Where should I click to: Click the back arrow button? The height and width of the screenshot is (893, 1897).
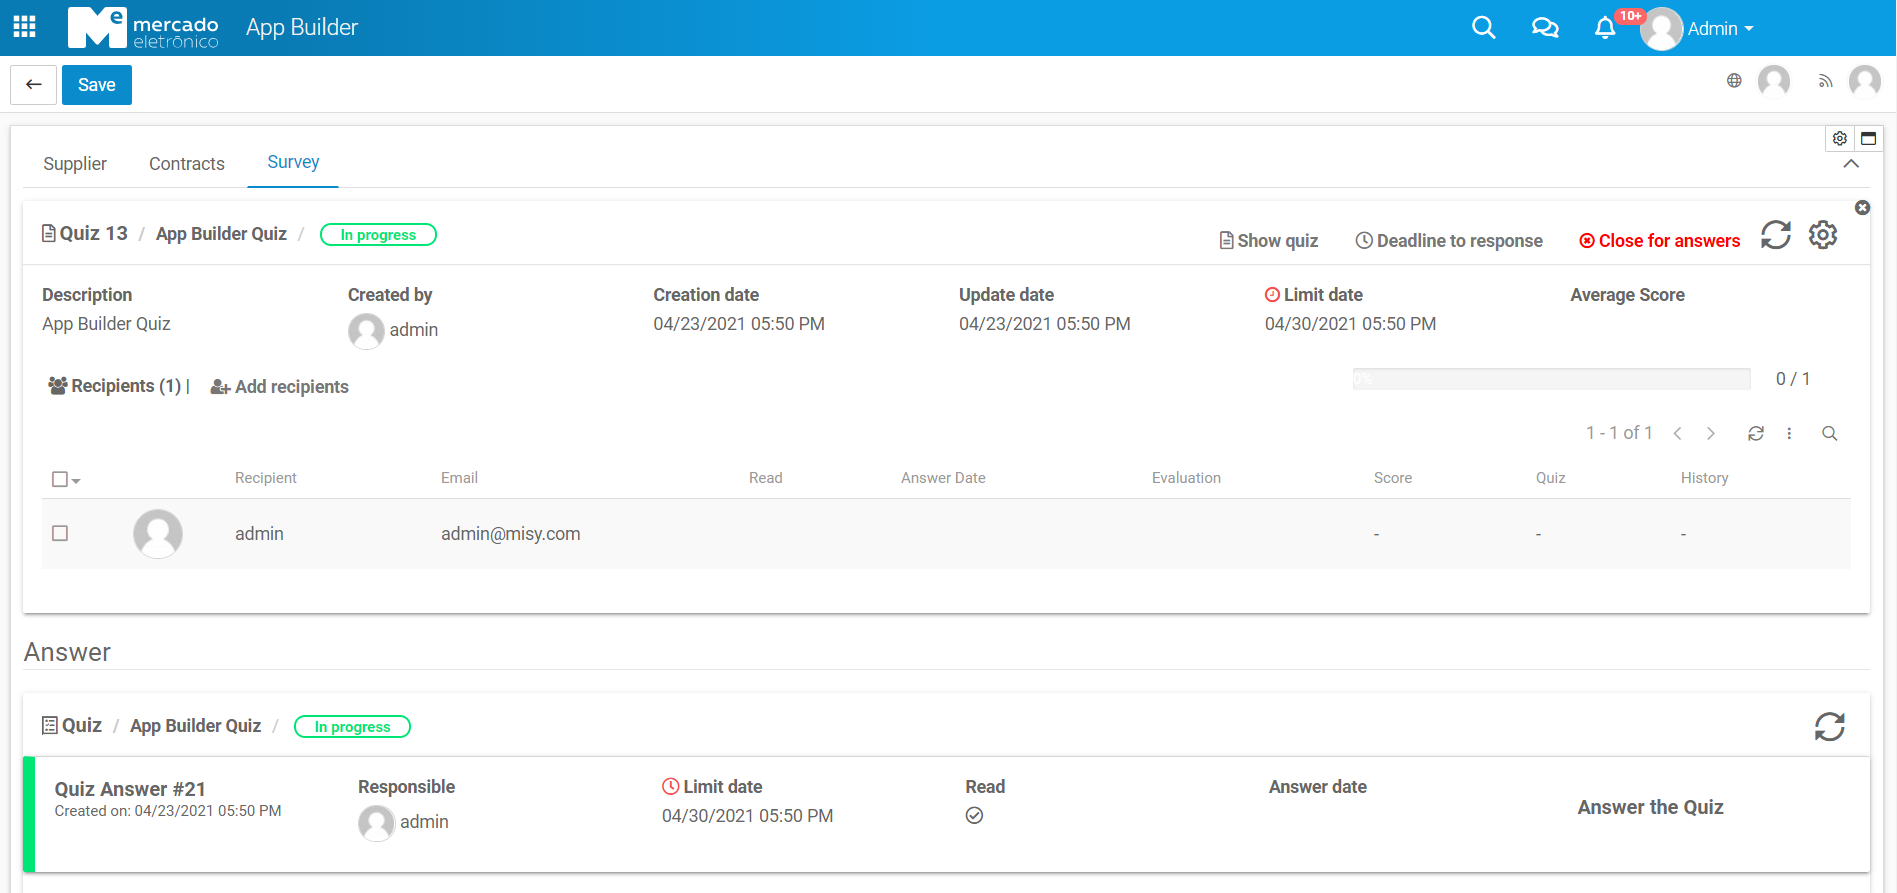[33, 85]
